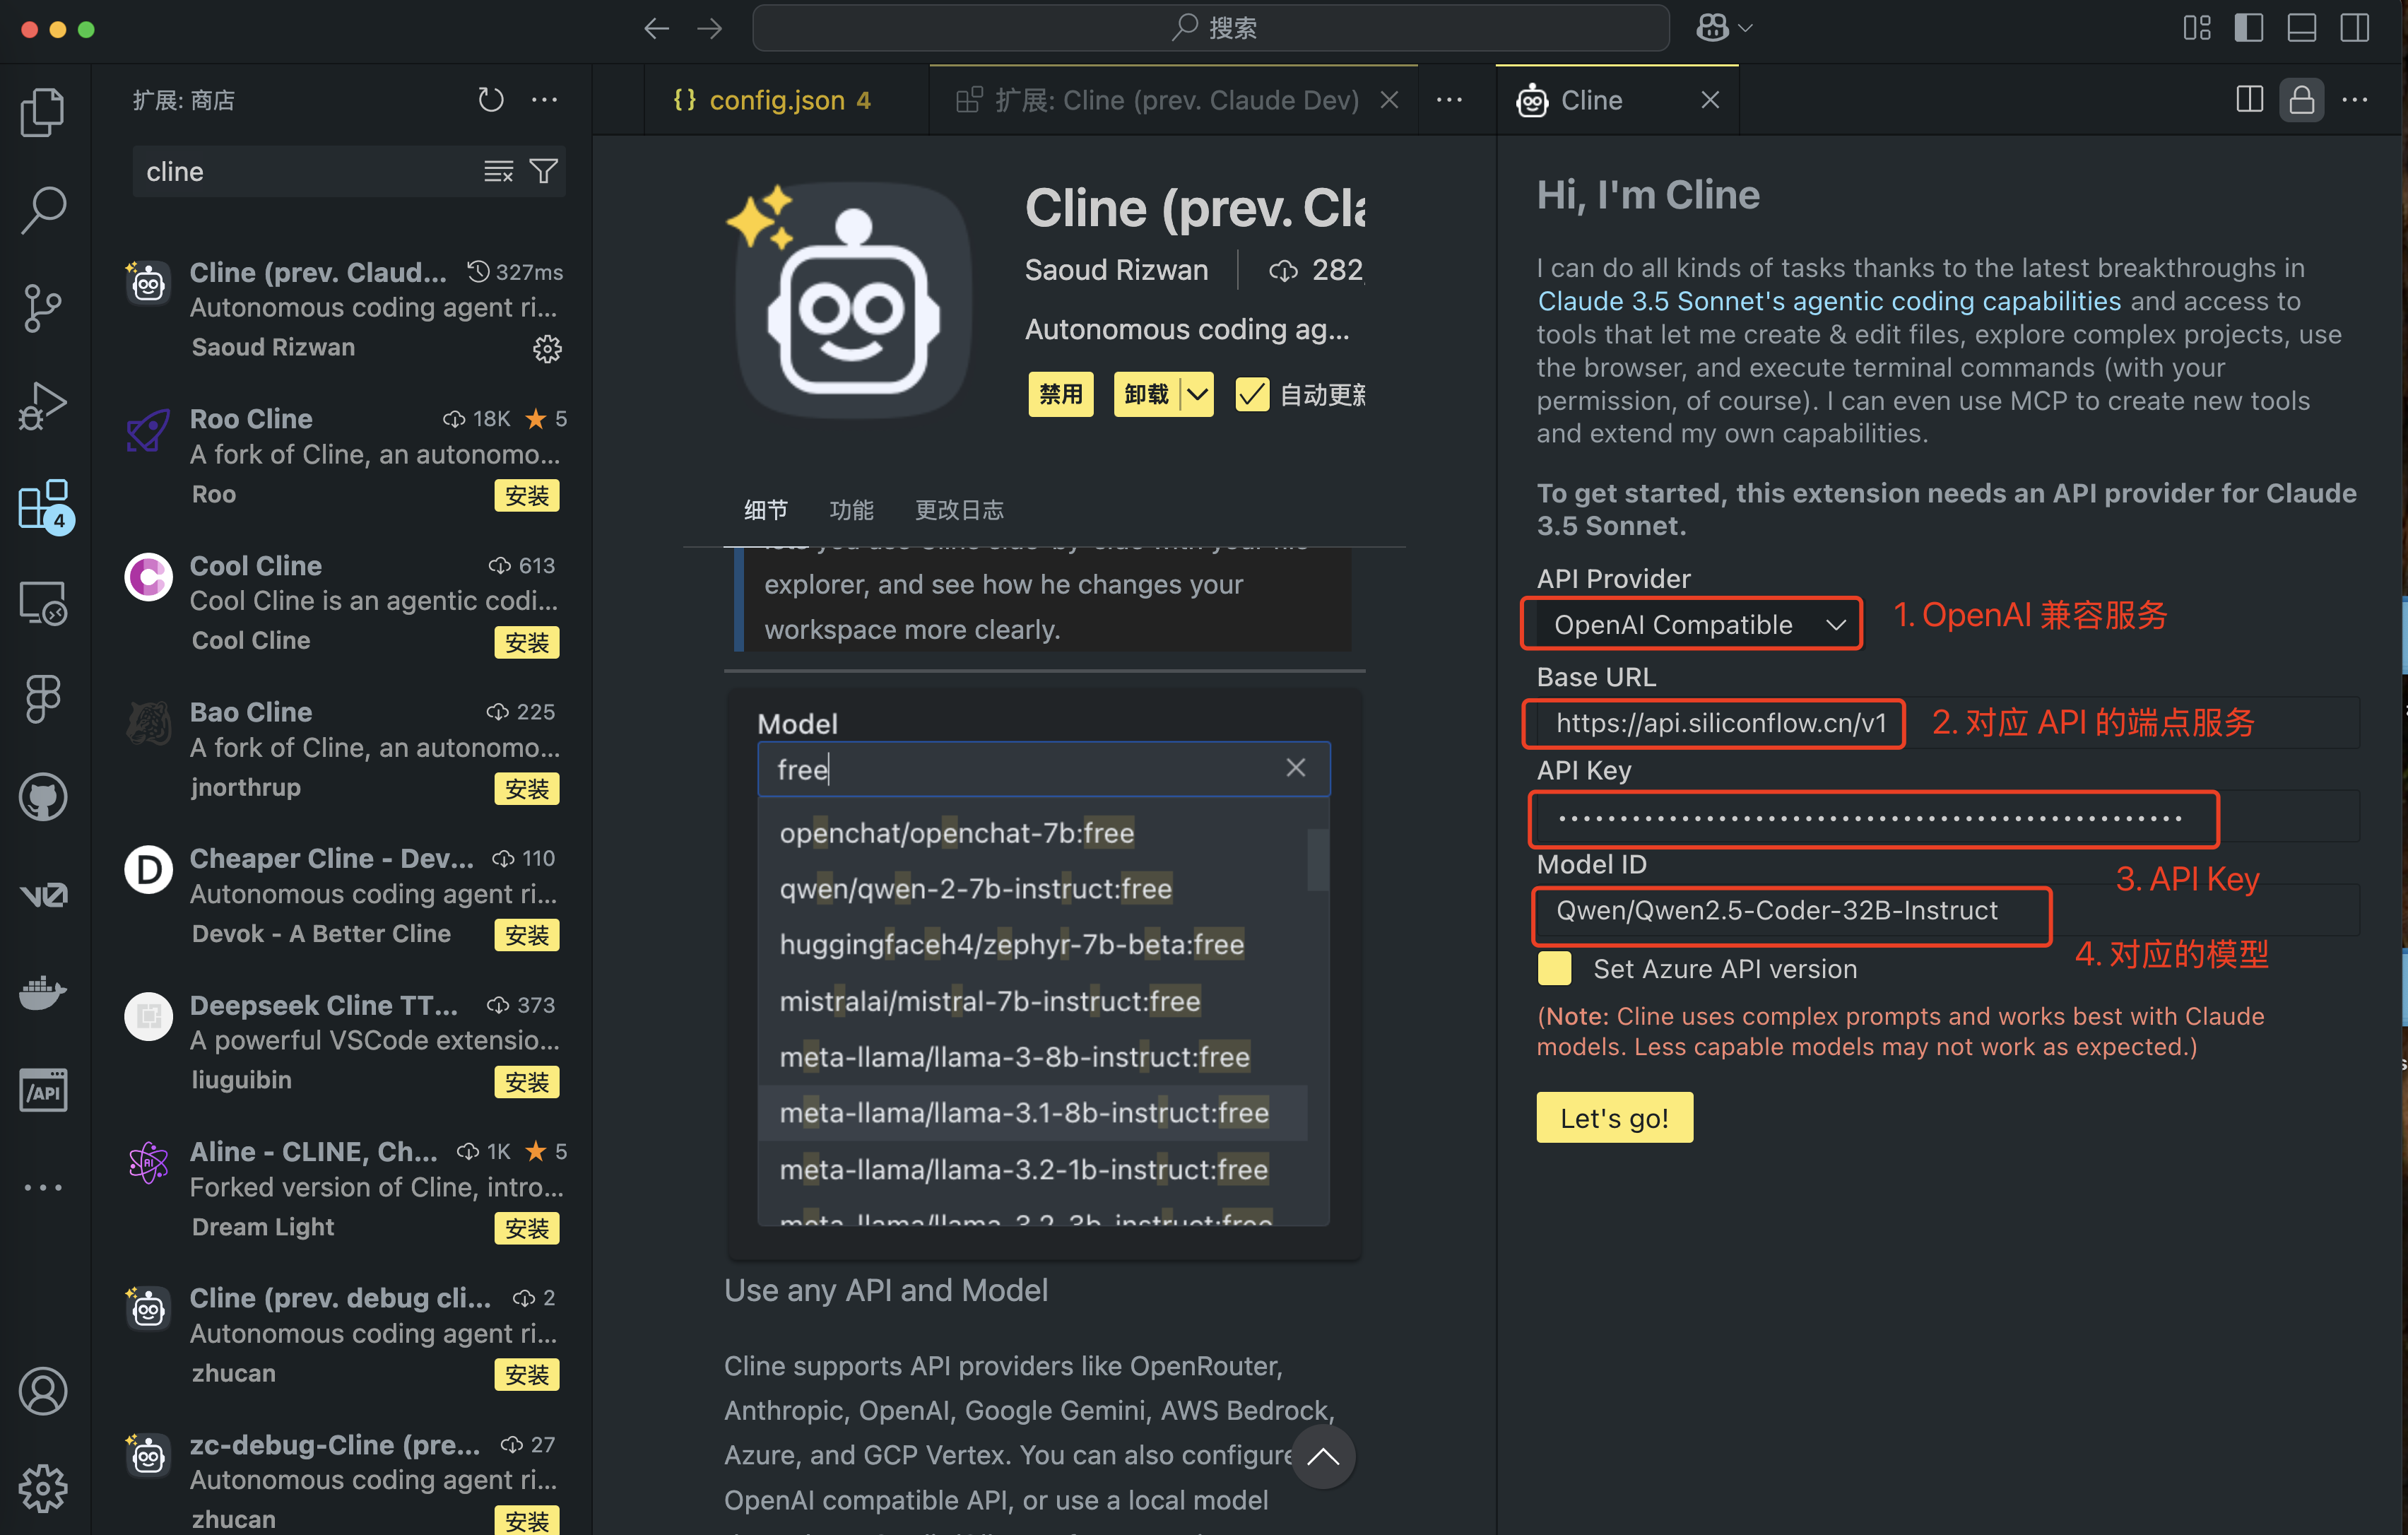
Task: Open Source Control view
Action: 43,308
